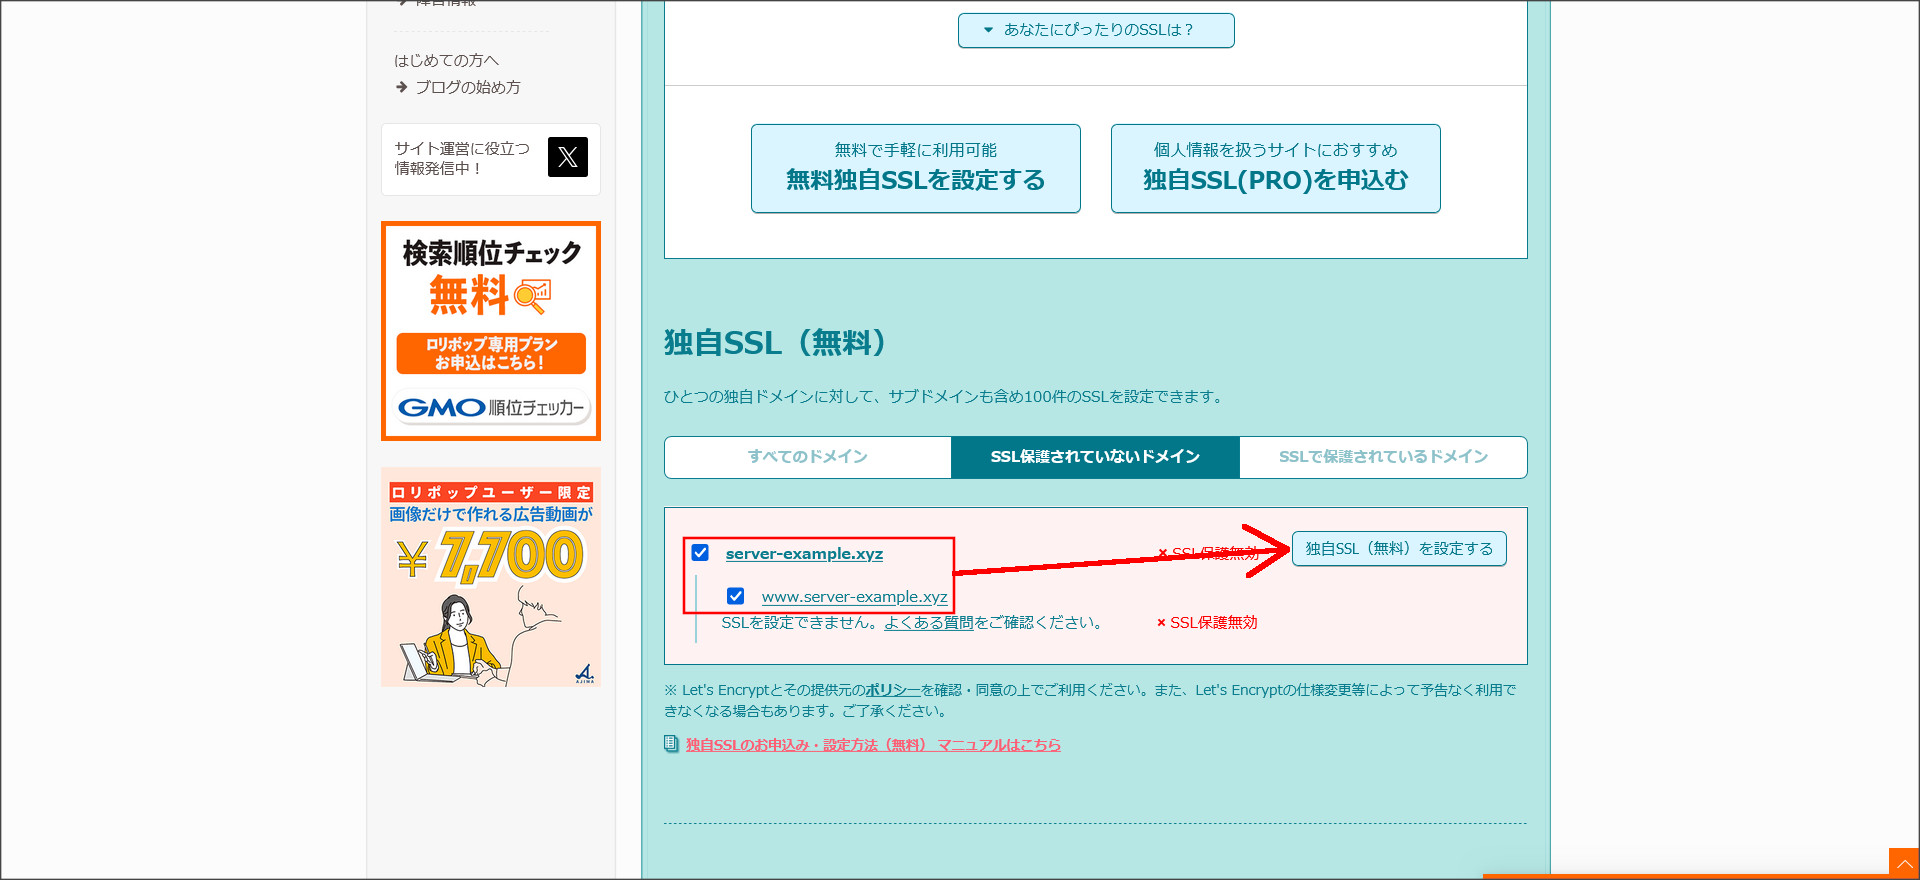Image resolution: width=1920 pixels, height=880 pixels.
Task: Switch to すべてのドメイン tab
Action: (x=807, y=457)
